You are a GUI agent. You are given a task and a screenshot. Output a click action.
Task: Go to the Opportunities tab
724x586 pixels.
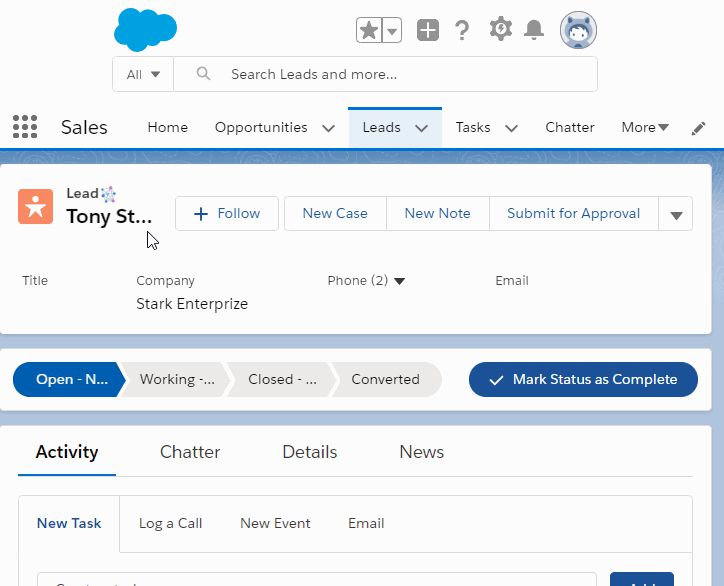point(261,127)
